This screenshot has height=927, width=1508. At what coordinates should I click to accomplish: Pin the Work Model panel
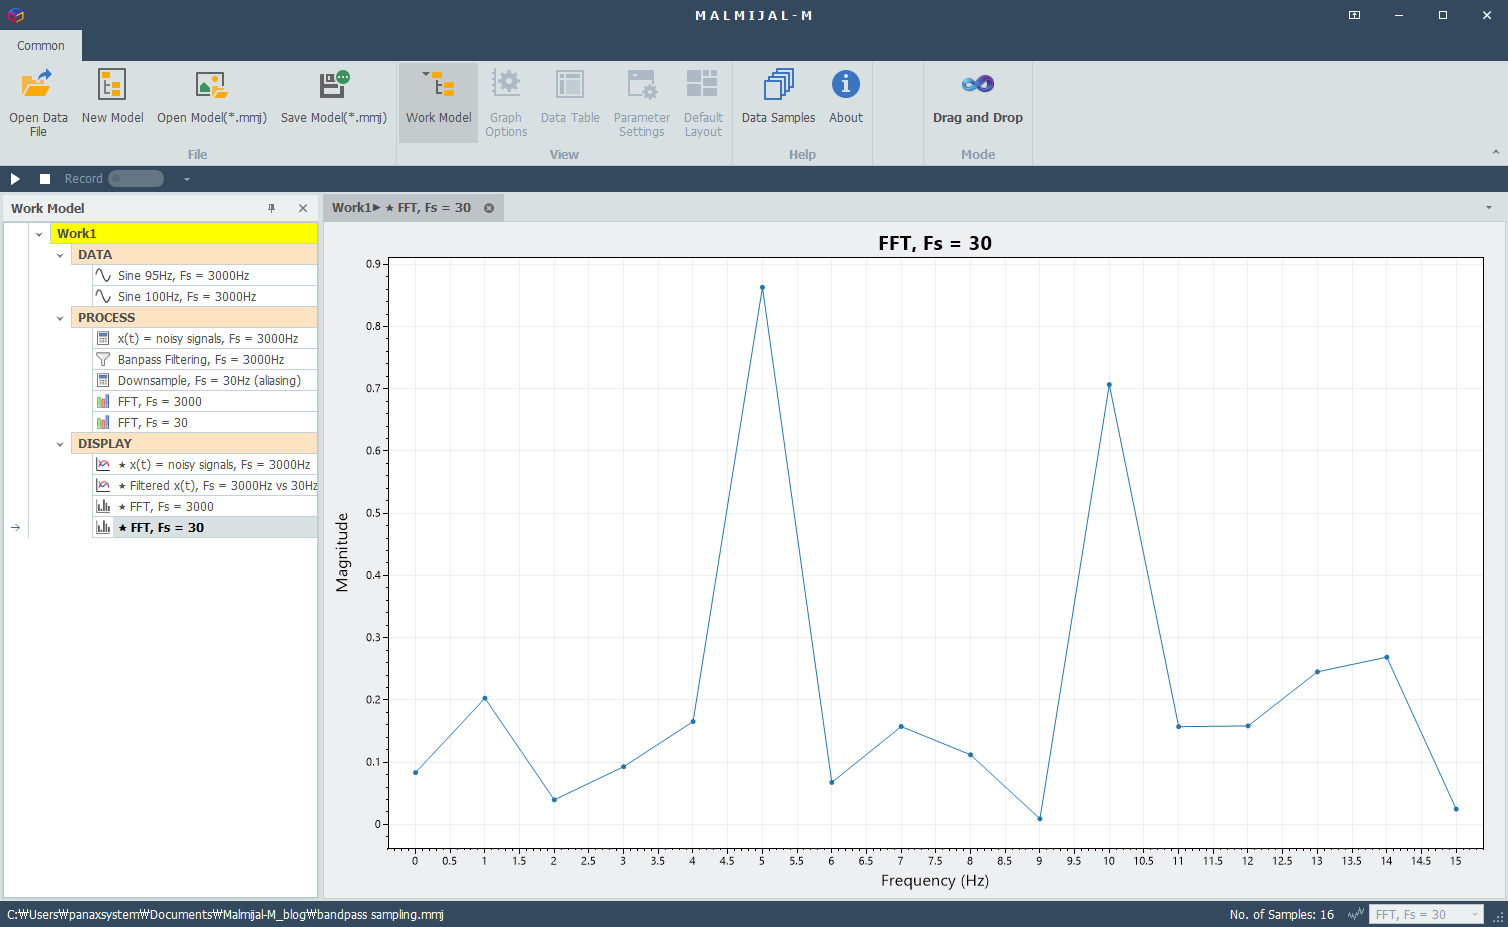271,208
